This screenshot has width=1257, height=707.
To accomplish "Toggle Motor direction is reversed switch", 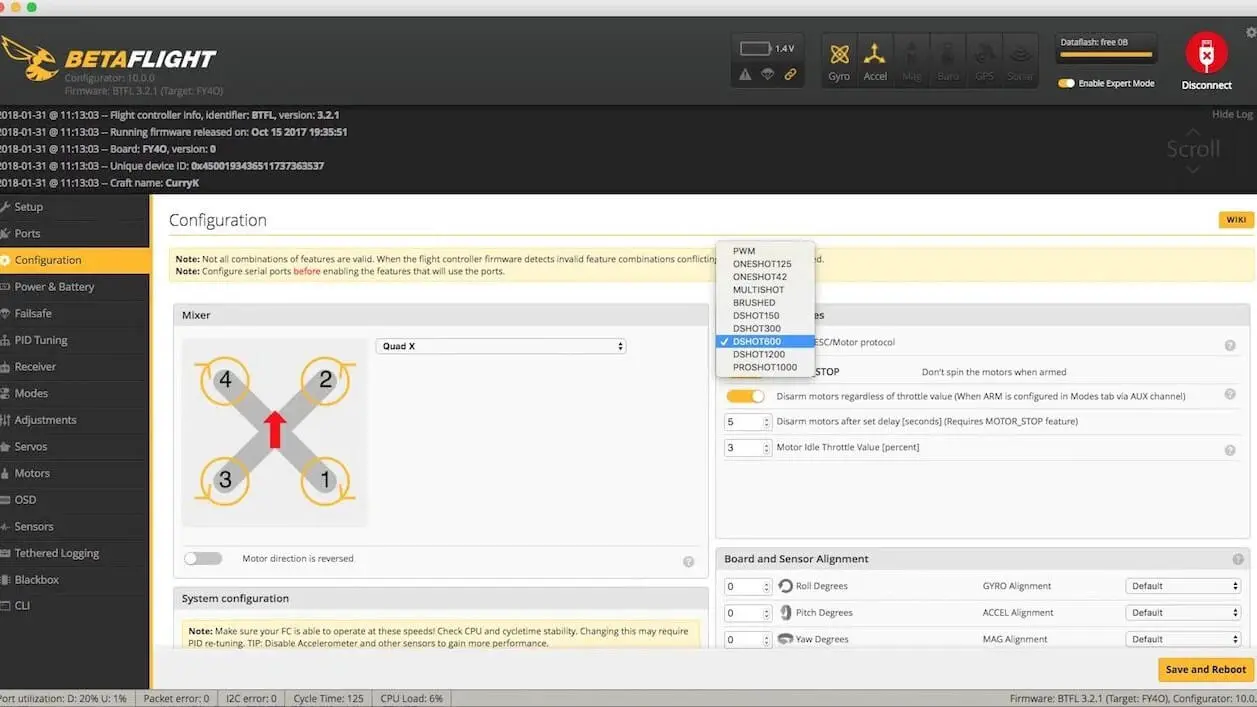I will pos(203,559).
